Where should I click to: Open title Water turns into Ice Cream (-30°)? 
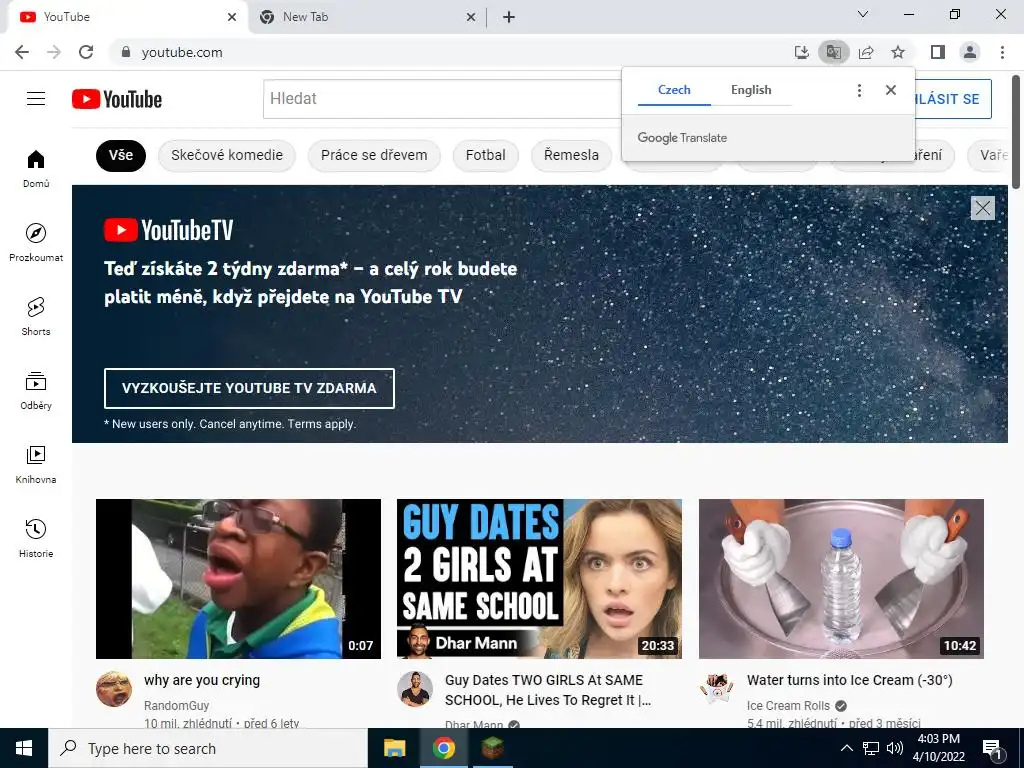(x=850, y=680)
